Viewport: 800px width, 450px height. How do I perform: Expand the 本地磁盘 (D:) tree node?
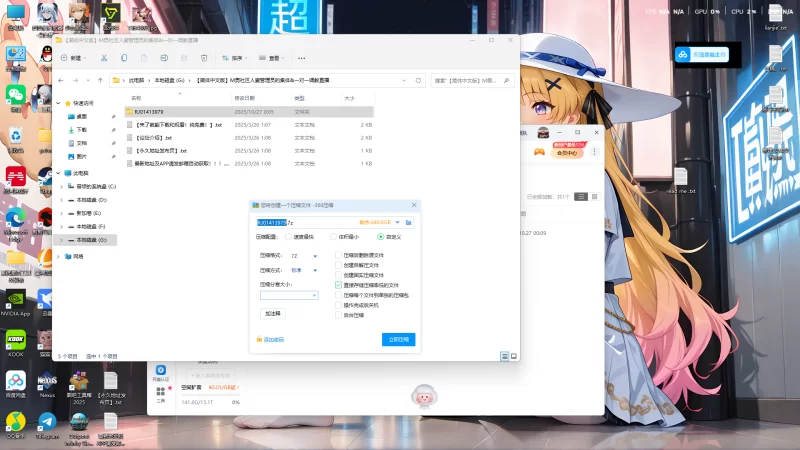[62, 200]
